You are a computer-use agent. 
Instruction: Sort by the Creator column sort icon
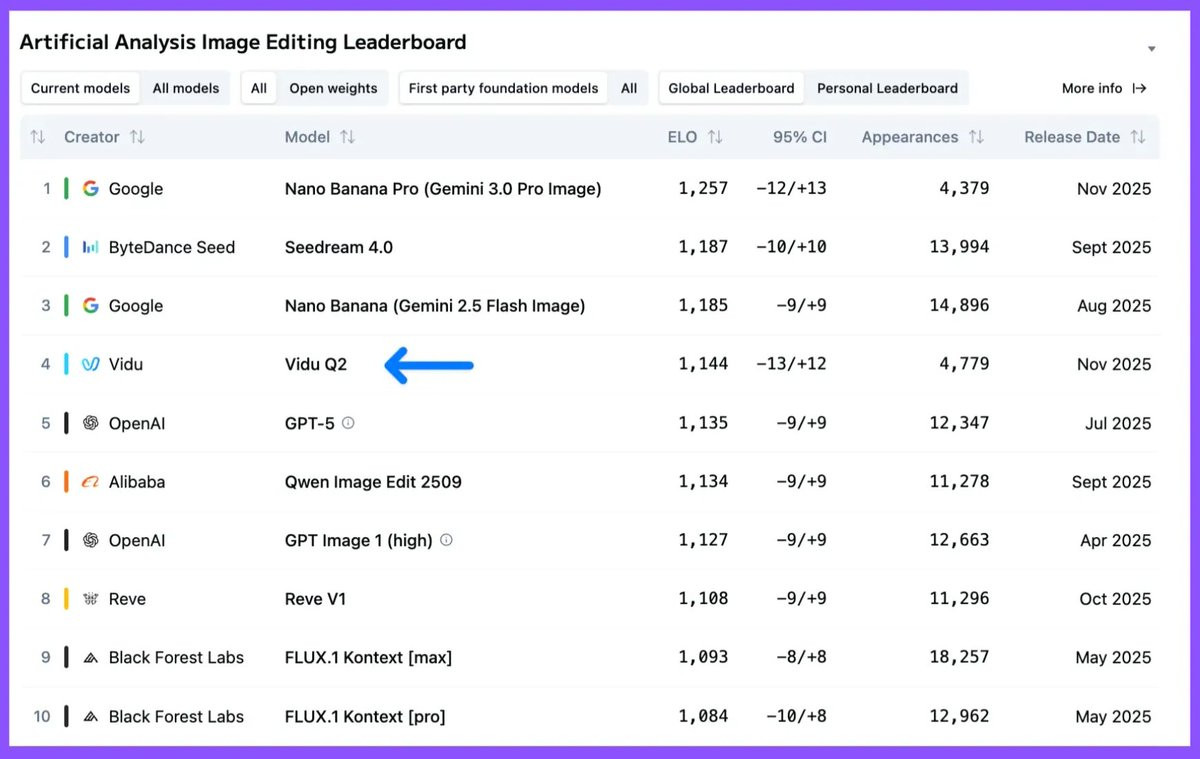tap(137, 137)
